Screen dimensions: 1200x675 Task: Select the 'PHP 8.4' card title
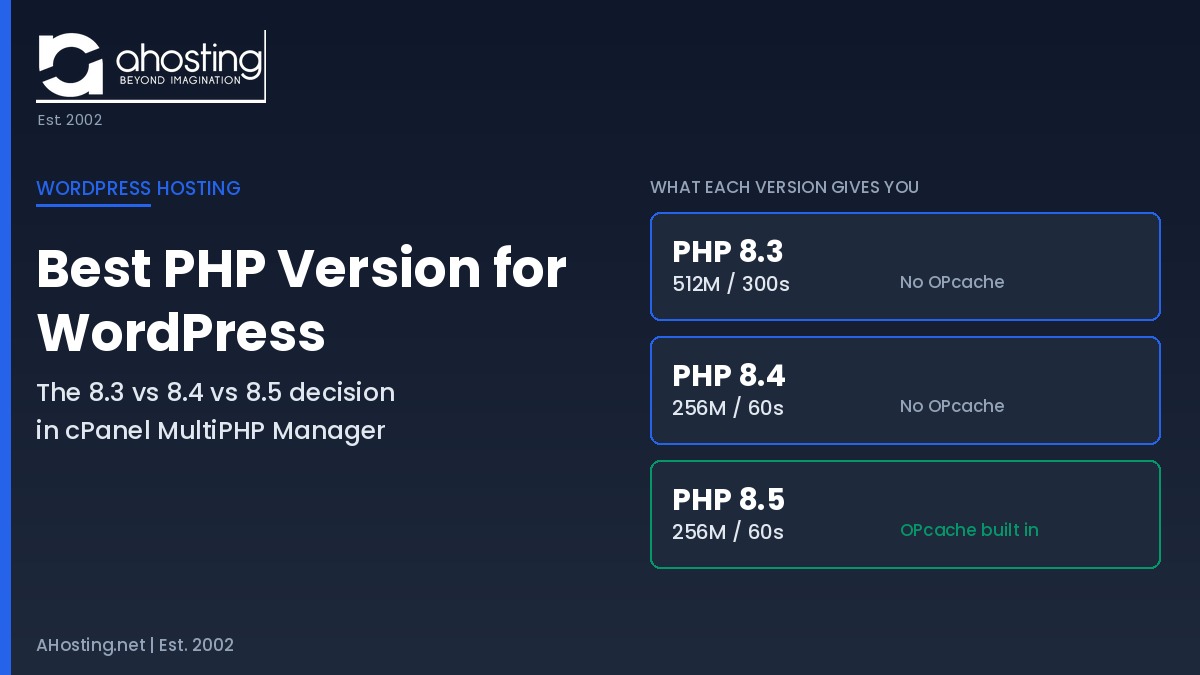(x=728, y=375)
